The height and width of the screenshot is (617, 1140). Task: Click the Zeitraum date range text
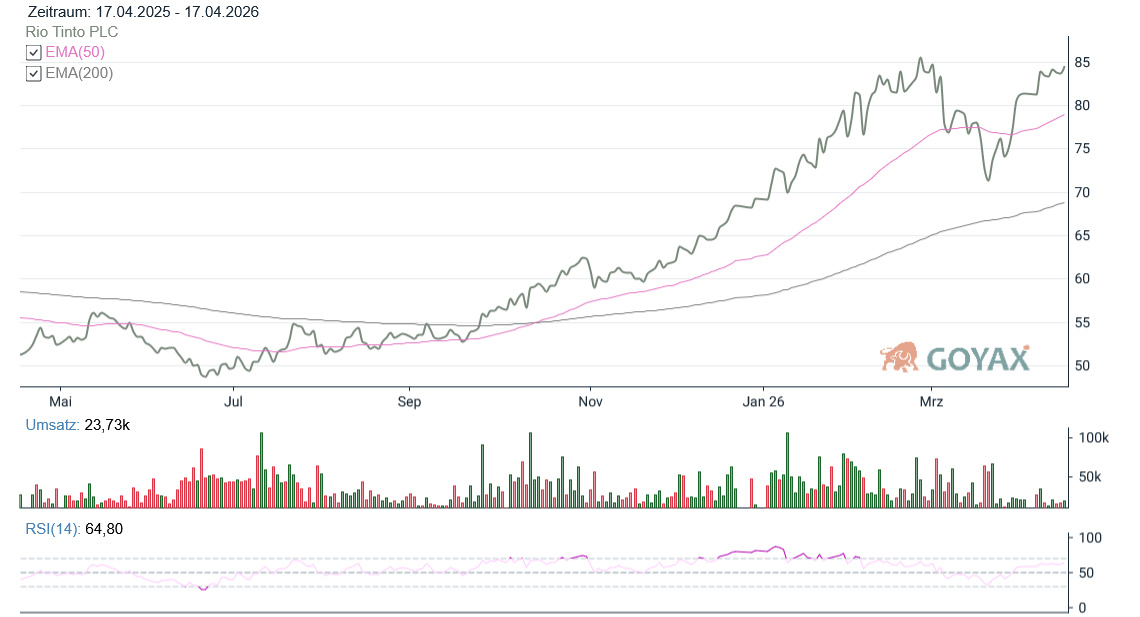143,12
